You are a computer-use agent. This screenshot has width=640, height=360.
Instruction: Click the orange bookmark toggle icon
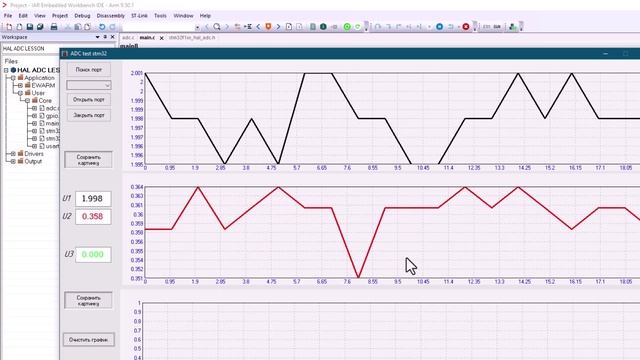point(268,27)
